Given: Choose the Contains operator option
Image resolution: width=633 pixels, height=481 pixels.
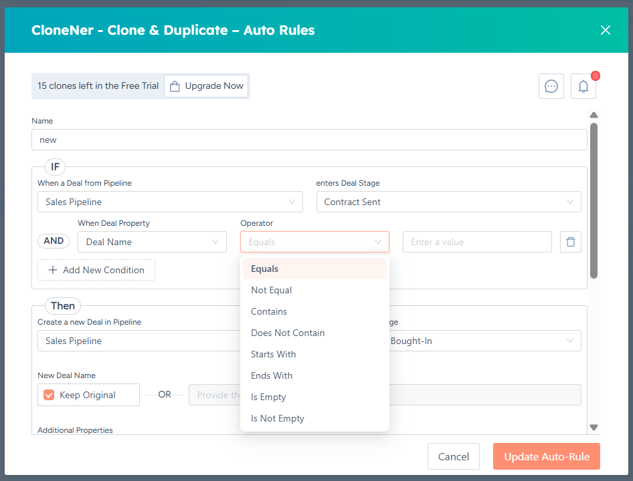Looking at the screenshot, I should click(x=314, y=312).
